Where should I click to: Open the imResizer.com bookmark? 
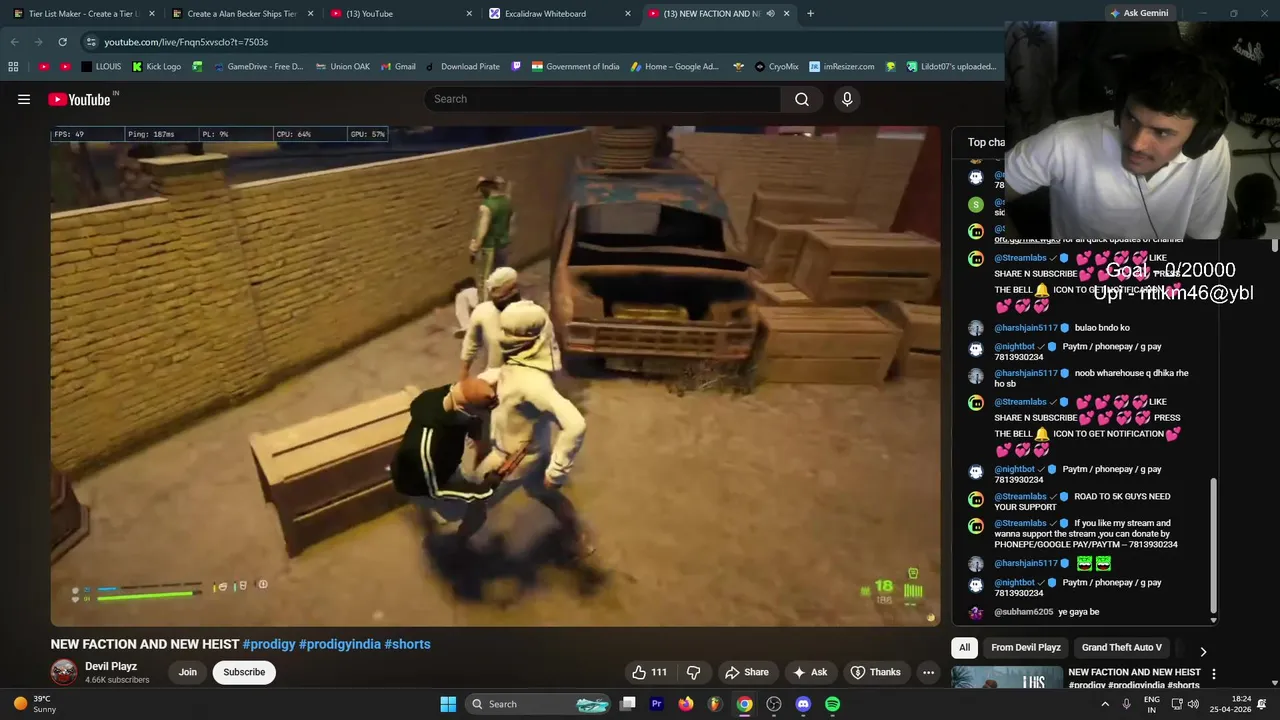point(841,67)
